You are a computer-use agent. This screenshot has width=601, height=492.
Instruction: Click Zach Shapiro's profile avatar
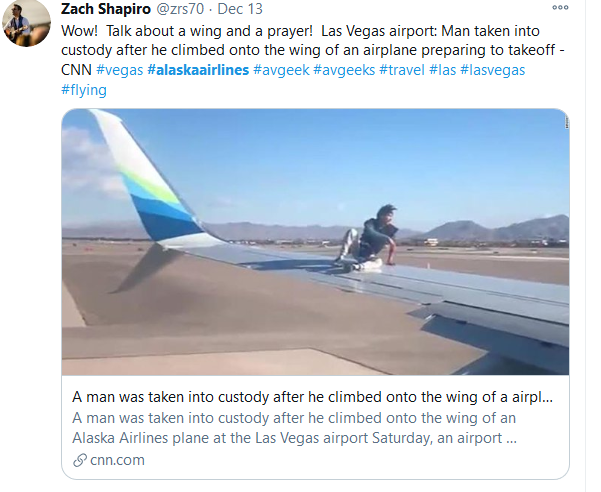(x=21, y=24)
